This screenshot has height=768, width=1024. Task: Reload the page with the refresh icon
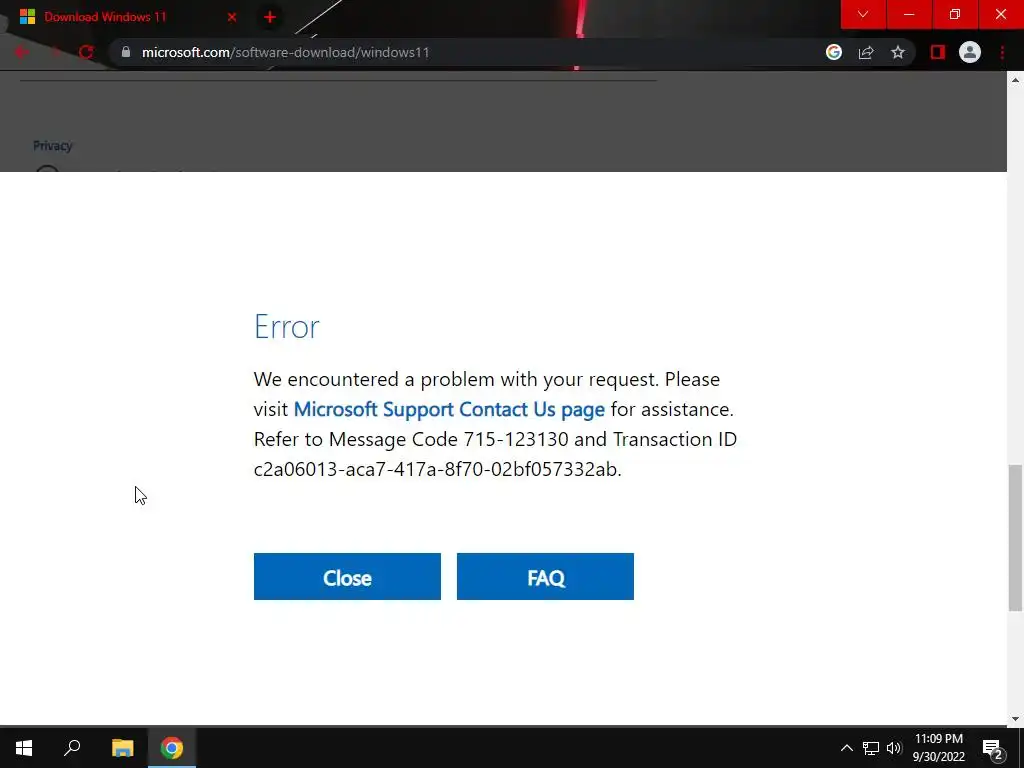86,52
